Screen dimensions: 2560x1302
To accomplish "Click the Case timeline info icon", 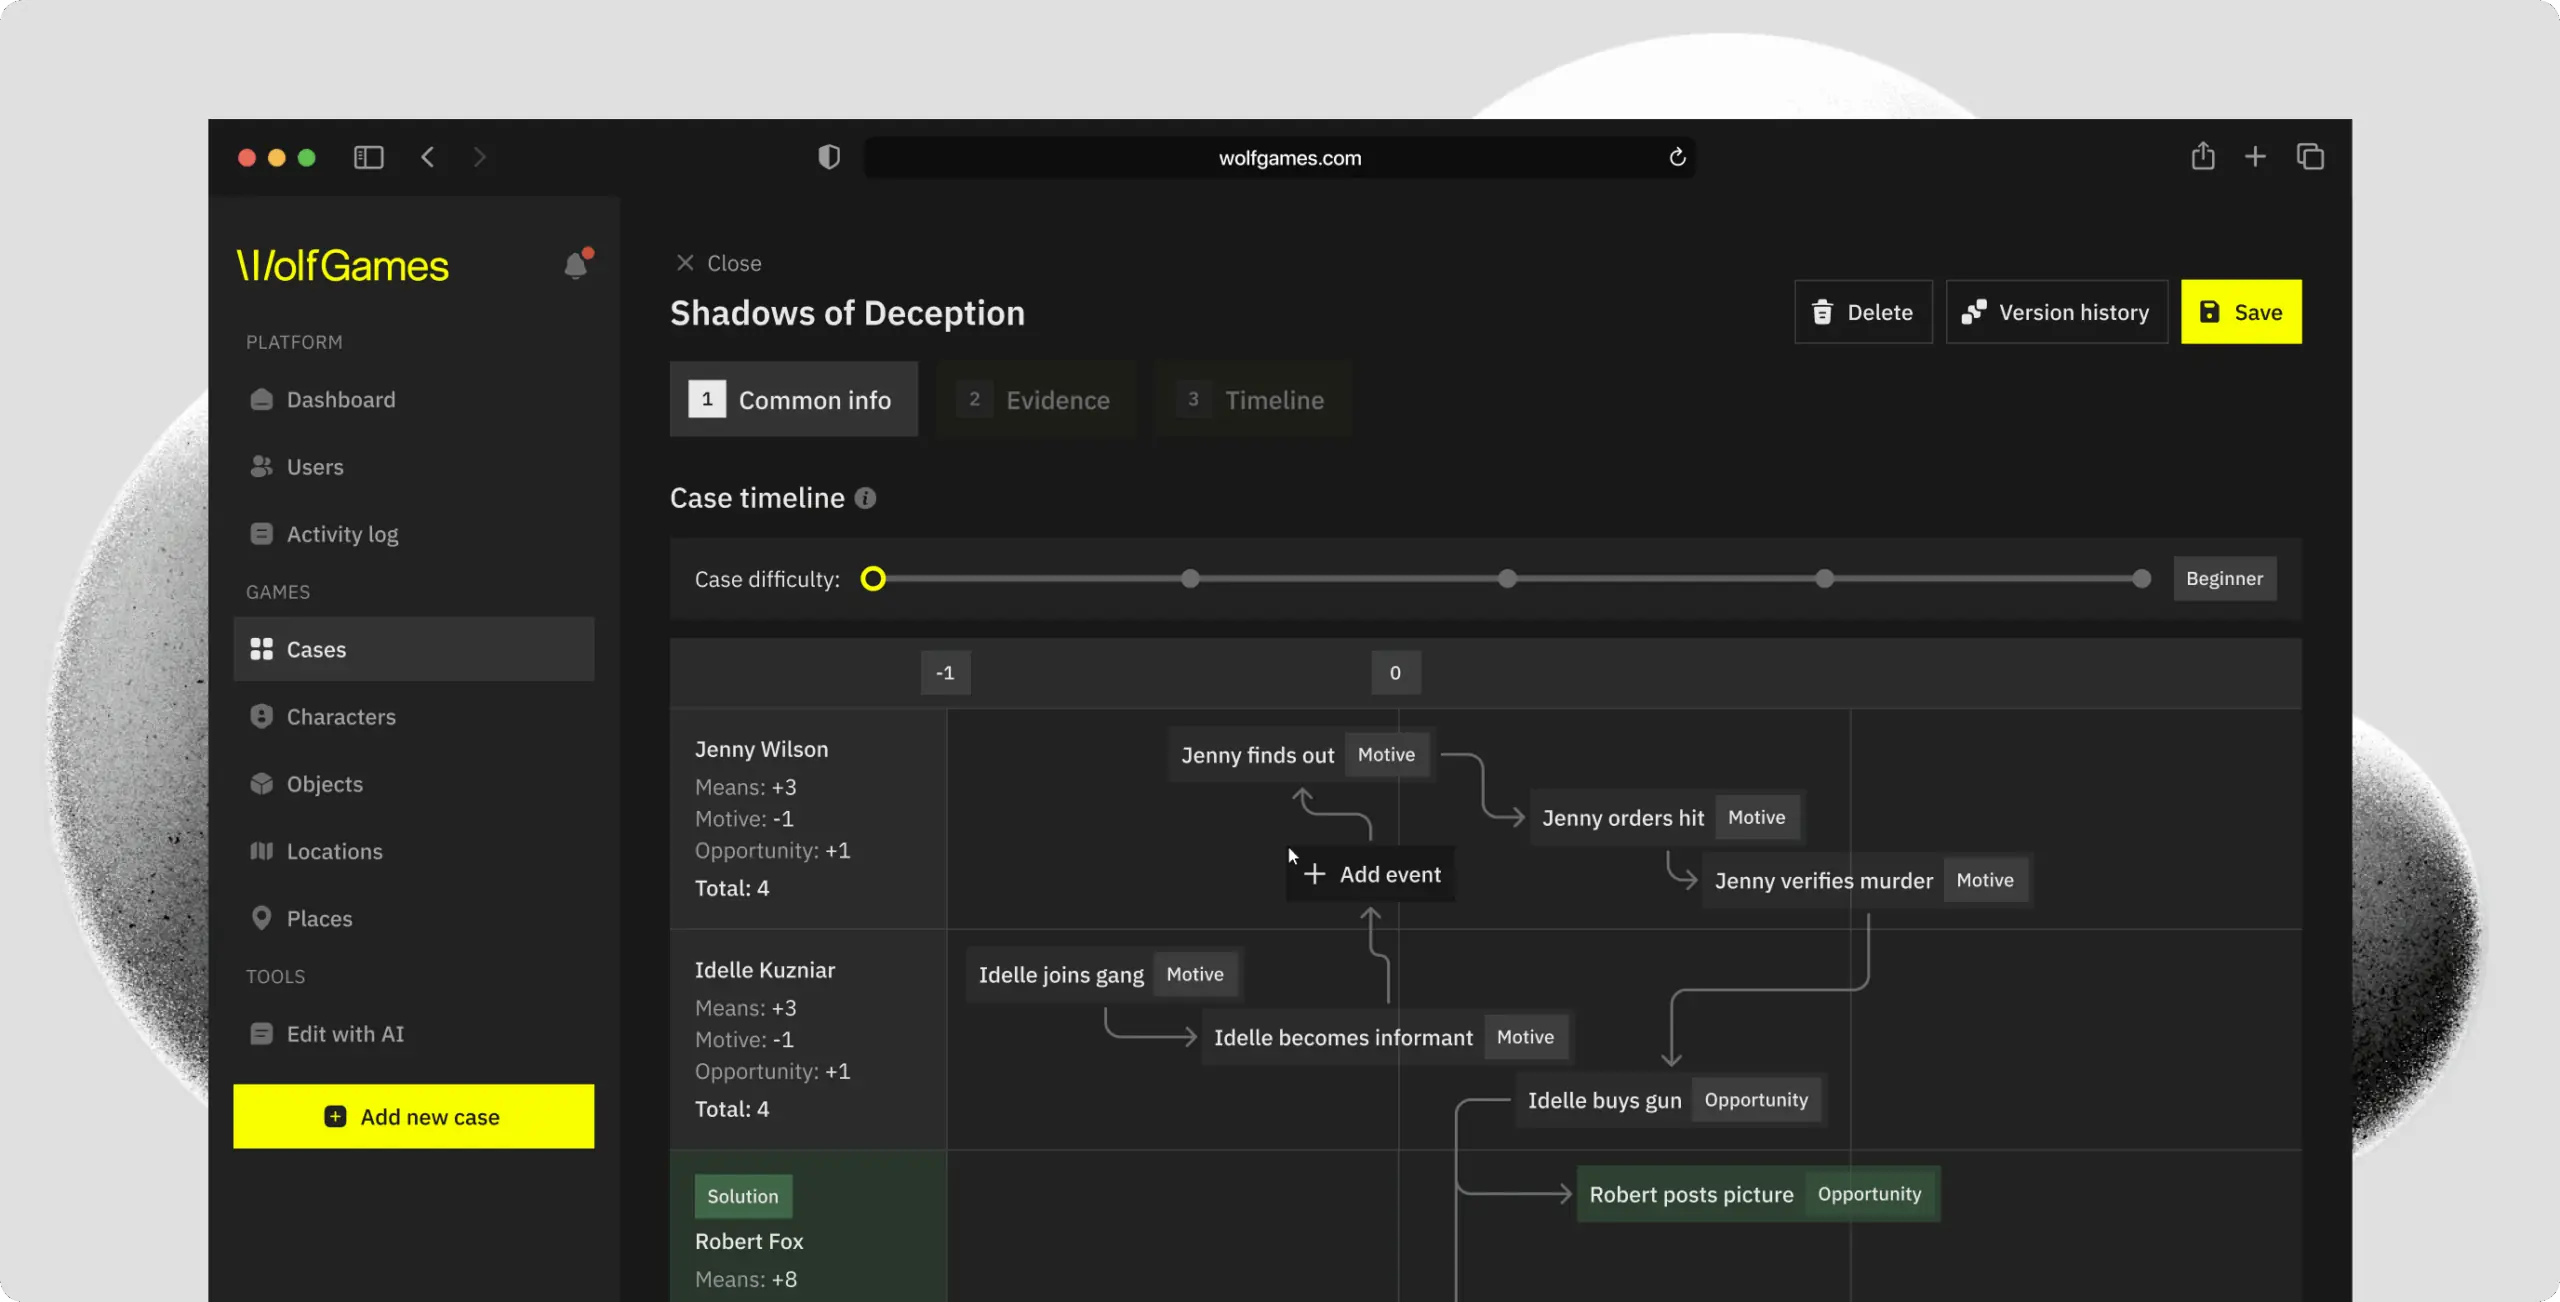I will (x=865, y=498).
